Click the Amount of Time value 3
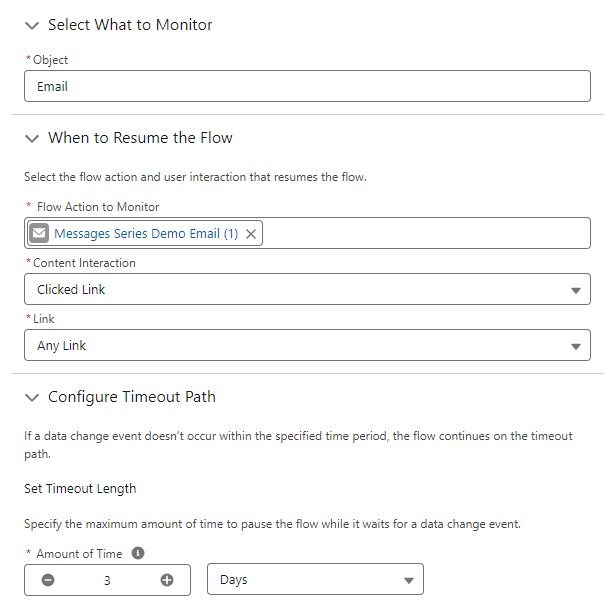 tap(107, 580)
